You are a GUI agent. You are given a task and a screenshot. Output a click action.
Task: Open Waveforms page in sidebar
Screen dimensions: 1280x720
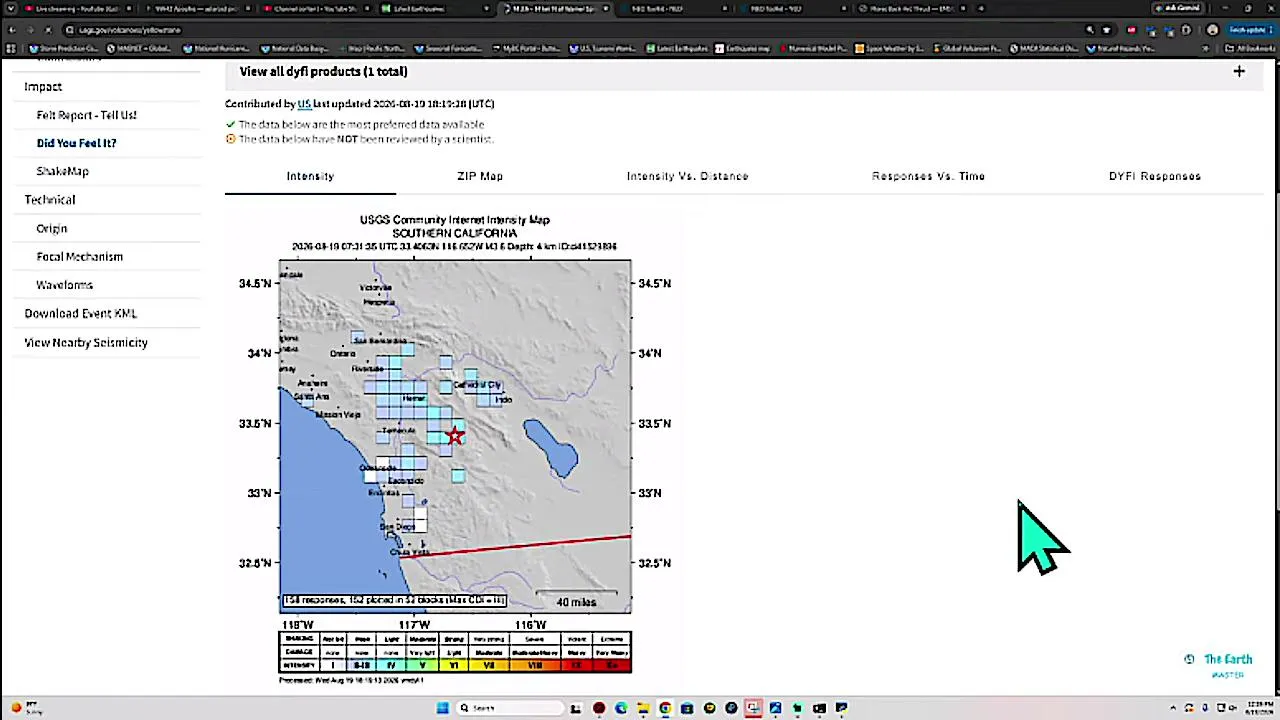pyautogui.click(x=64, y=285)
